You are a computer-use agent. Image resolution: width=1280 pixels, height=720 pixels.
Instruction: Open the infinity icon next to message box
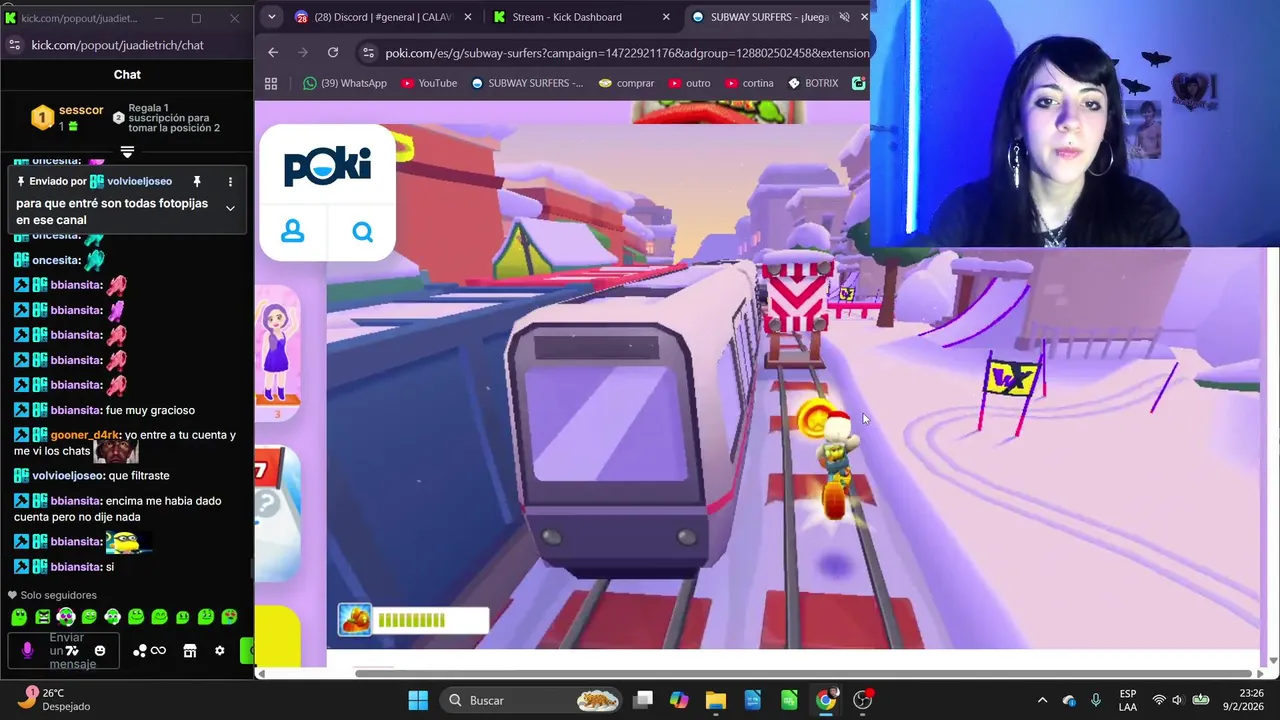(x=158, y=651)
